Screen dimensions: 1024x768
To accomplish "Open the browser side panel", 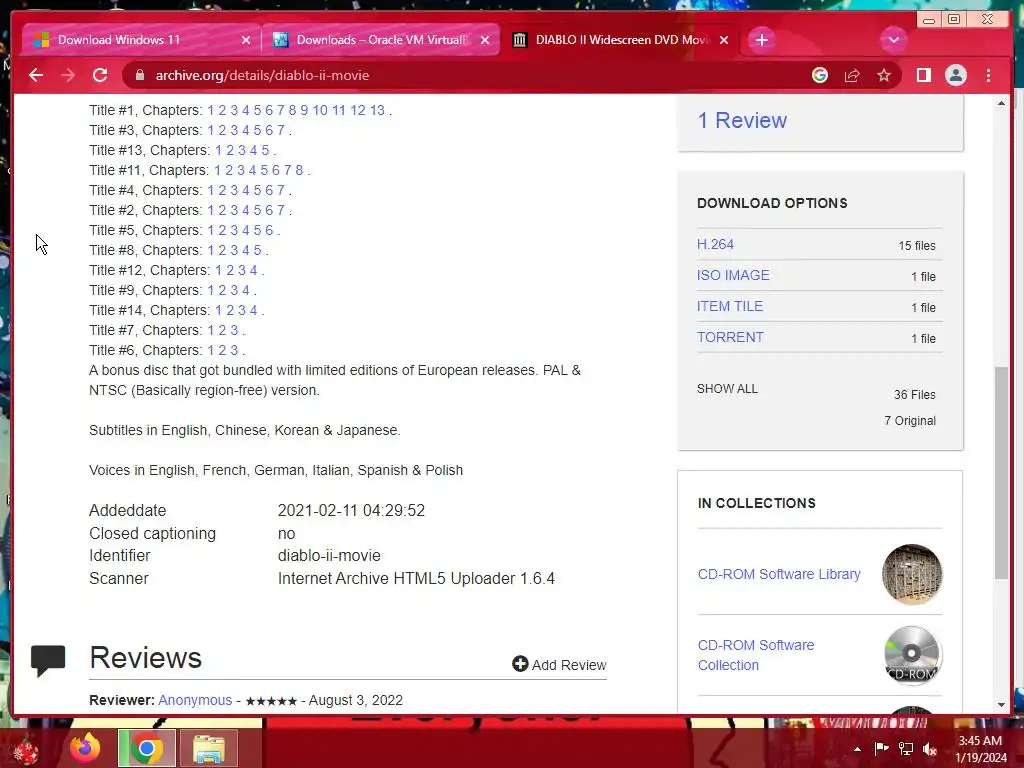I will click(x=923, y=75).
